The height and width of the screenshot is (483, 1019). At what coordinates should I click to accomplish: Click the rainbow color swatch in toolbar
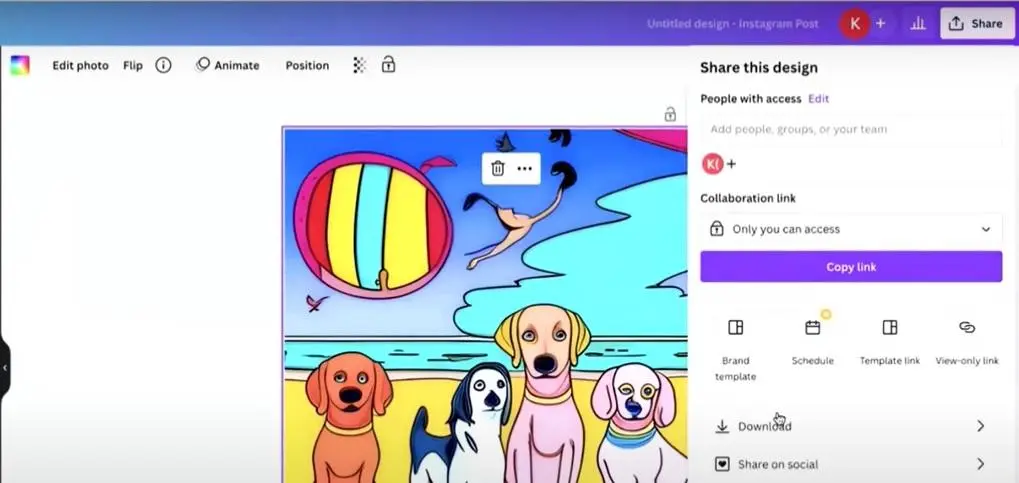20,66
